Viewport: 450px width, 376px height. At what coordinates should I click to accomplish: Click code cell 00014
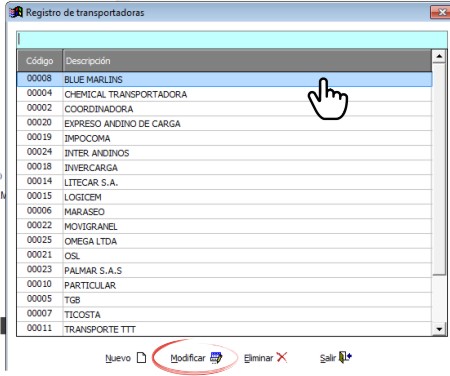pyautogui.click(x=39, y=181)
